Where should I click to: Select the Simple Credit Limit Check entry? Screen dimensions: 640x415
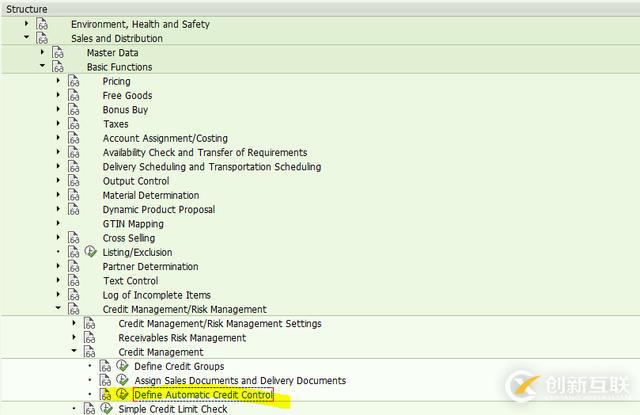click(x=173, y=409)
